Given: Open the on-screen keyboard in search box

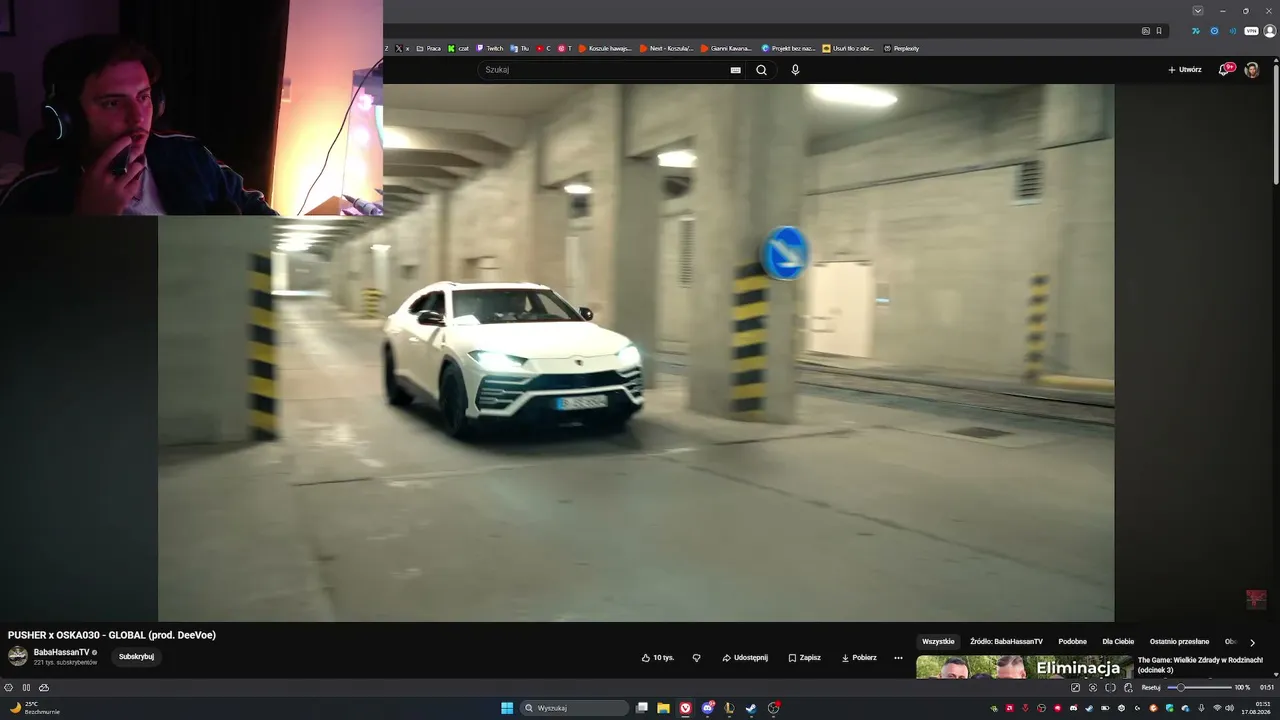Looking at the screenshot, I should coord(736,70).
